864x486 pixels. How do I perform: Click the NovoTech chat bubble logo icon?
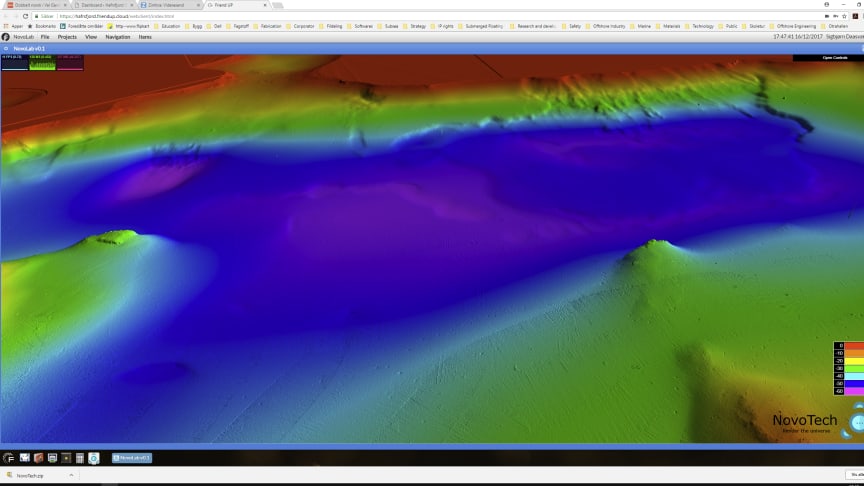(x=856, y=423)
